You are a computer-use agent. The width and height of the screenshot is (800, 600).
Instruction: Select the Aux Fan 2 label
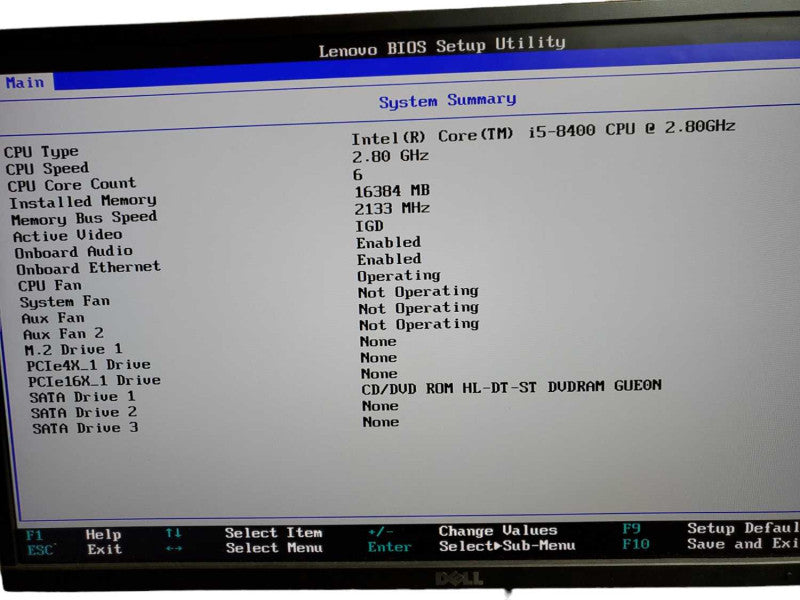click(x=64, y=334)
